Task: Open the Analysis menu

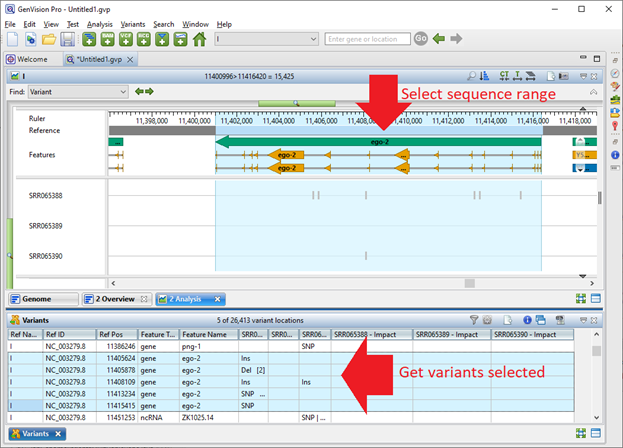Action: click(100, 24)
